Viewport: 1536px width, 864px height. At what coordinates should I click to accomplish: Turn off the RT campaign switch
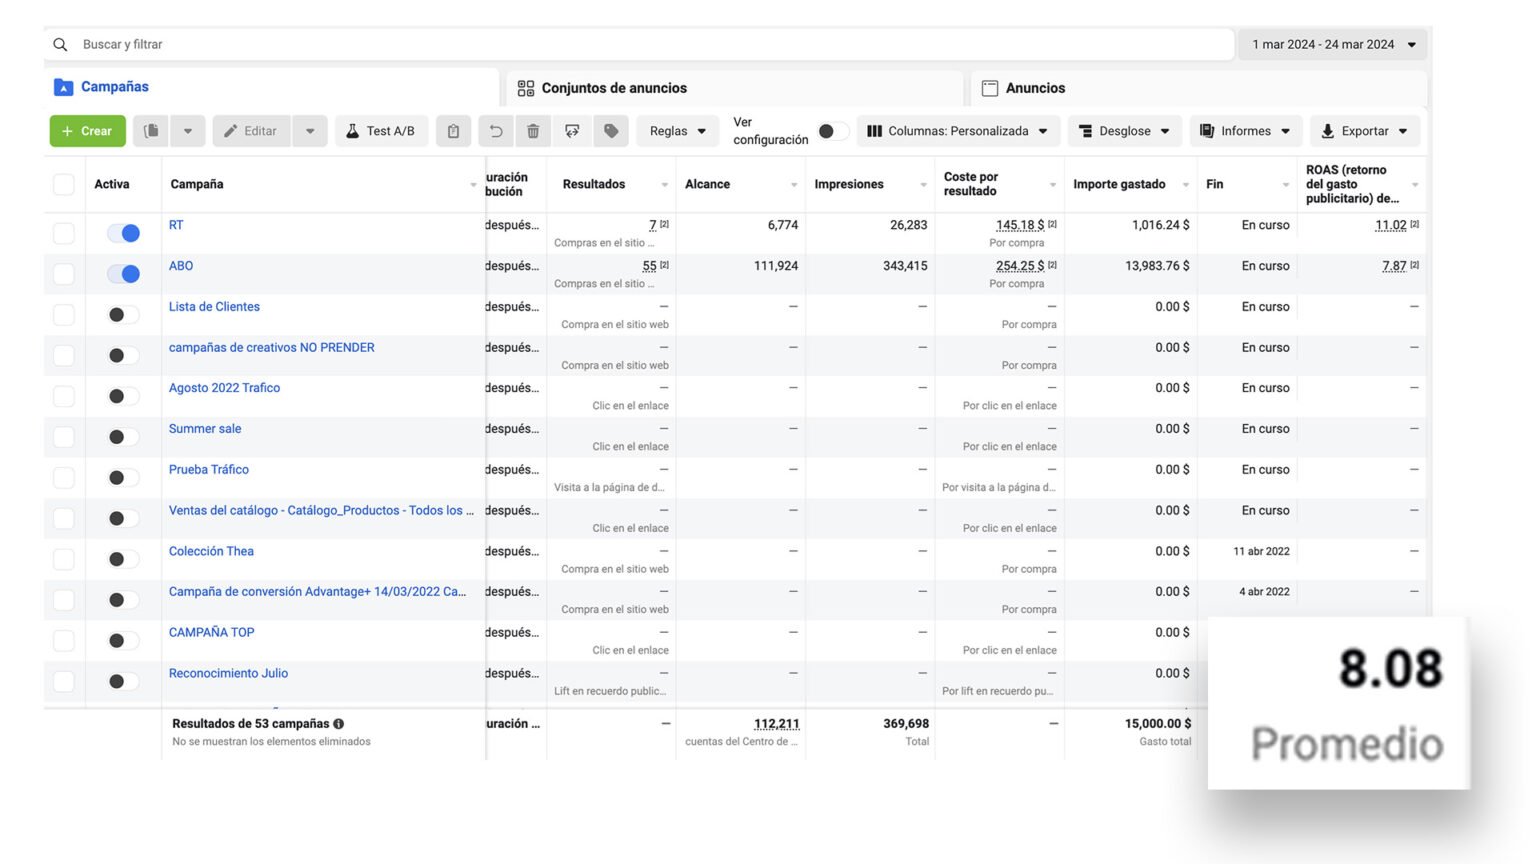[123, 233]
